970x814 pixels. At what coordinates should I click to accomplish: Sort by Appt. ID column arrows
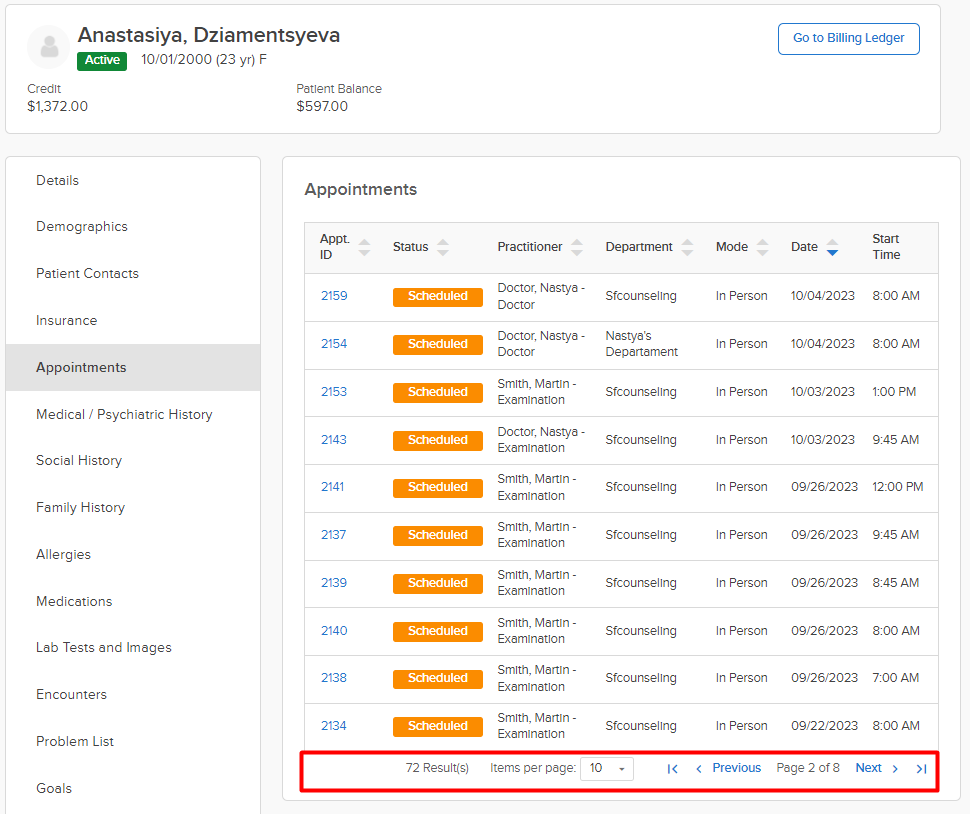[x=364, y=247]
